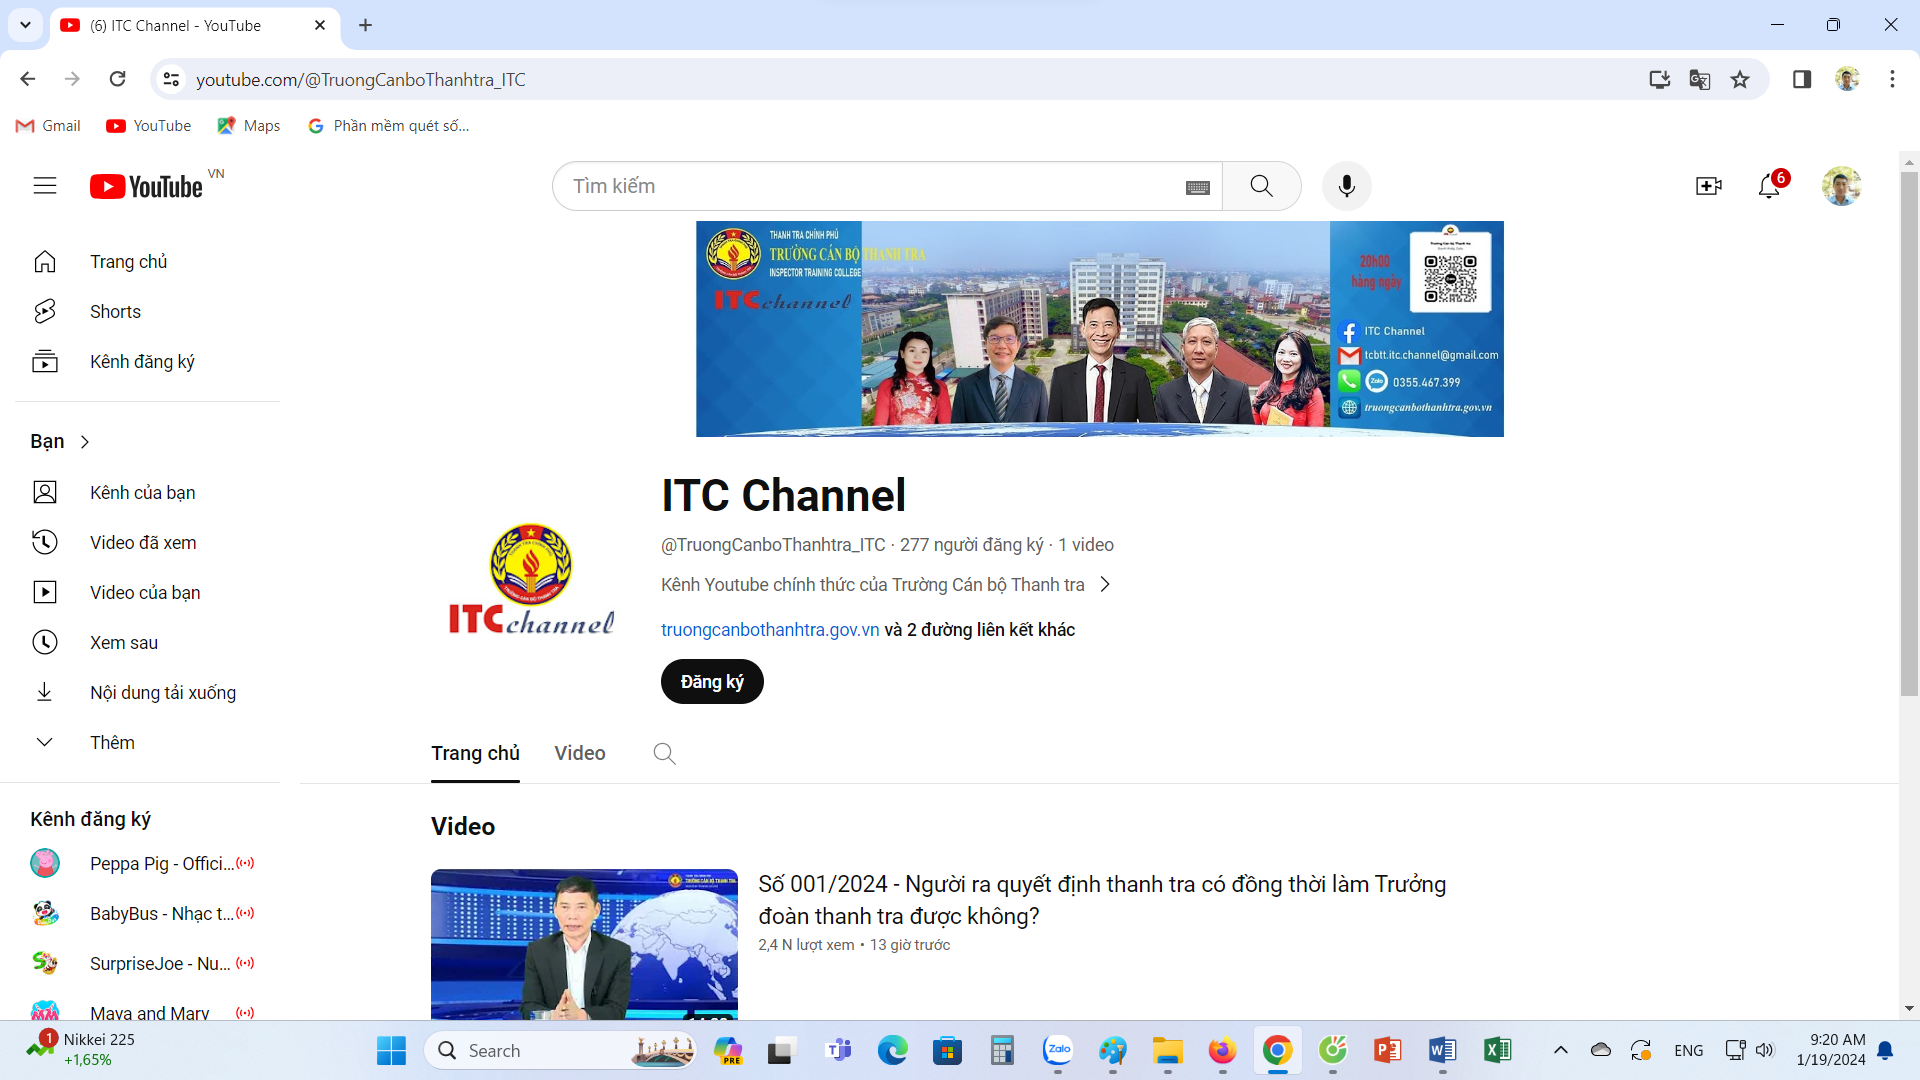Toggle Chrome side panel button

coord(1801,80)
